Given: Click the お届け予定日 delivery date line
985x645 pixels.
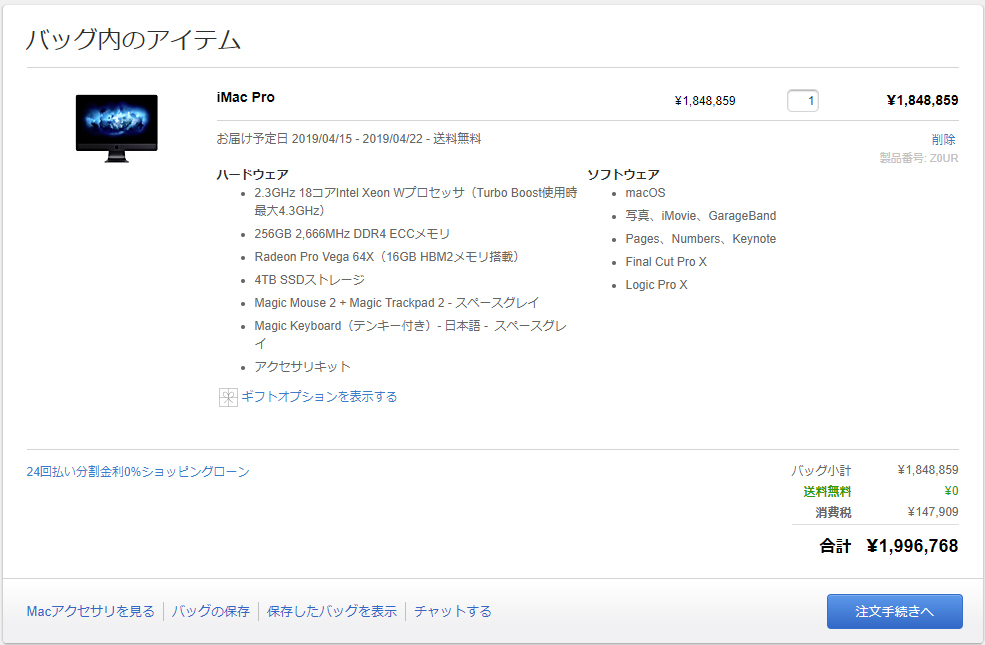Looking at the screenshot, I should [x=349, y=138].
